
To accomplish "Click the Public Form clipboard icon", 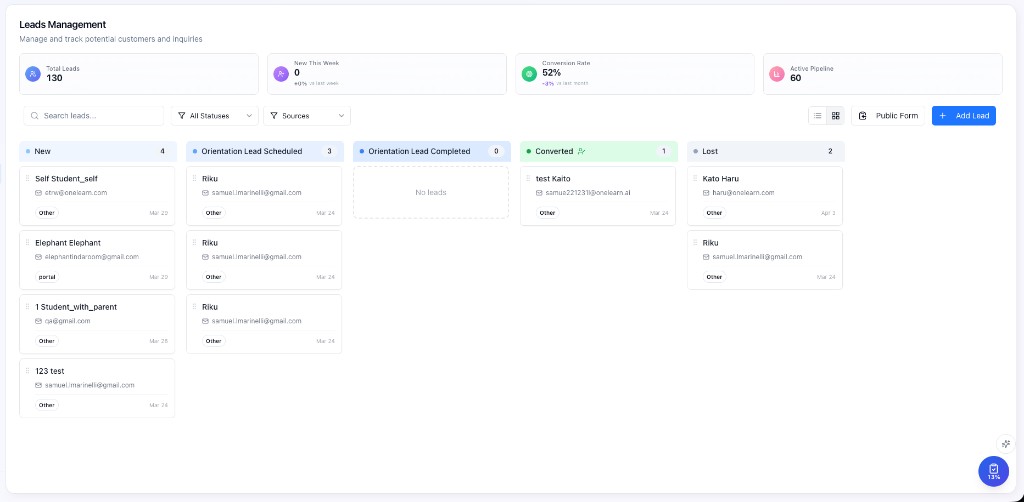I will (862, 116).
